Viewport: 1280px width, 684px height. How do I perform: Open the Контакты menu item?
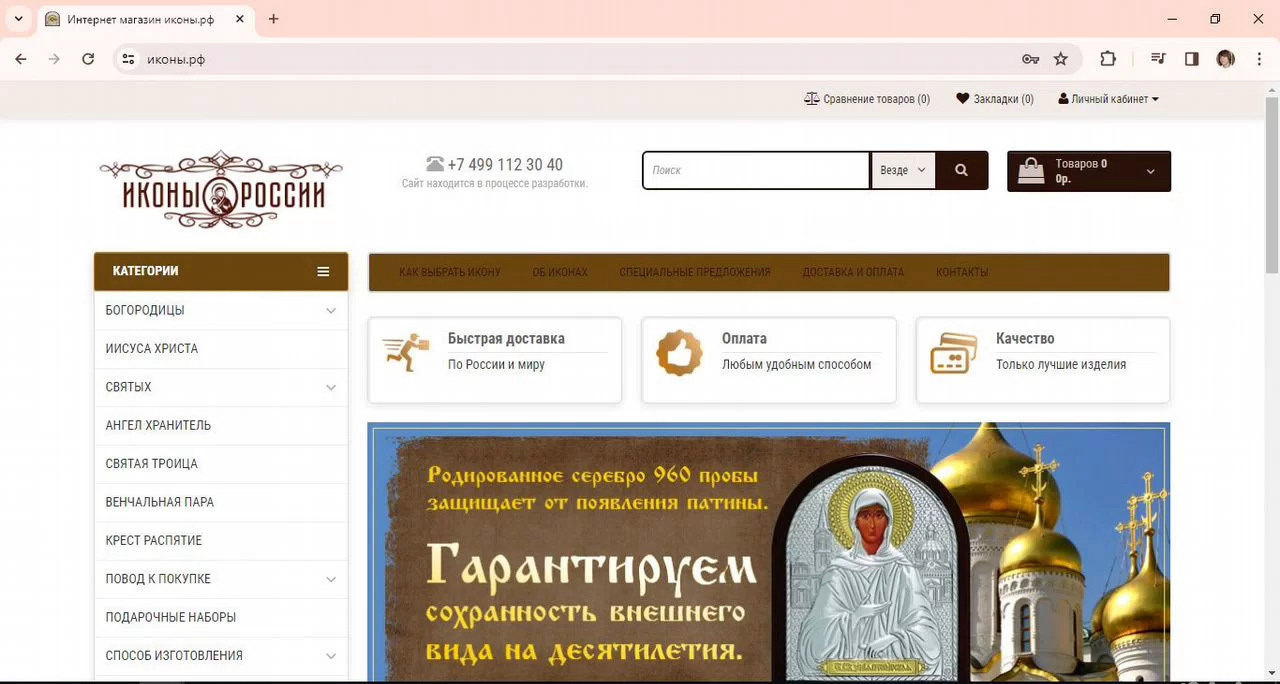[962, 272]
